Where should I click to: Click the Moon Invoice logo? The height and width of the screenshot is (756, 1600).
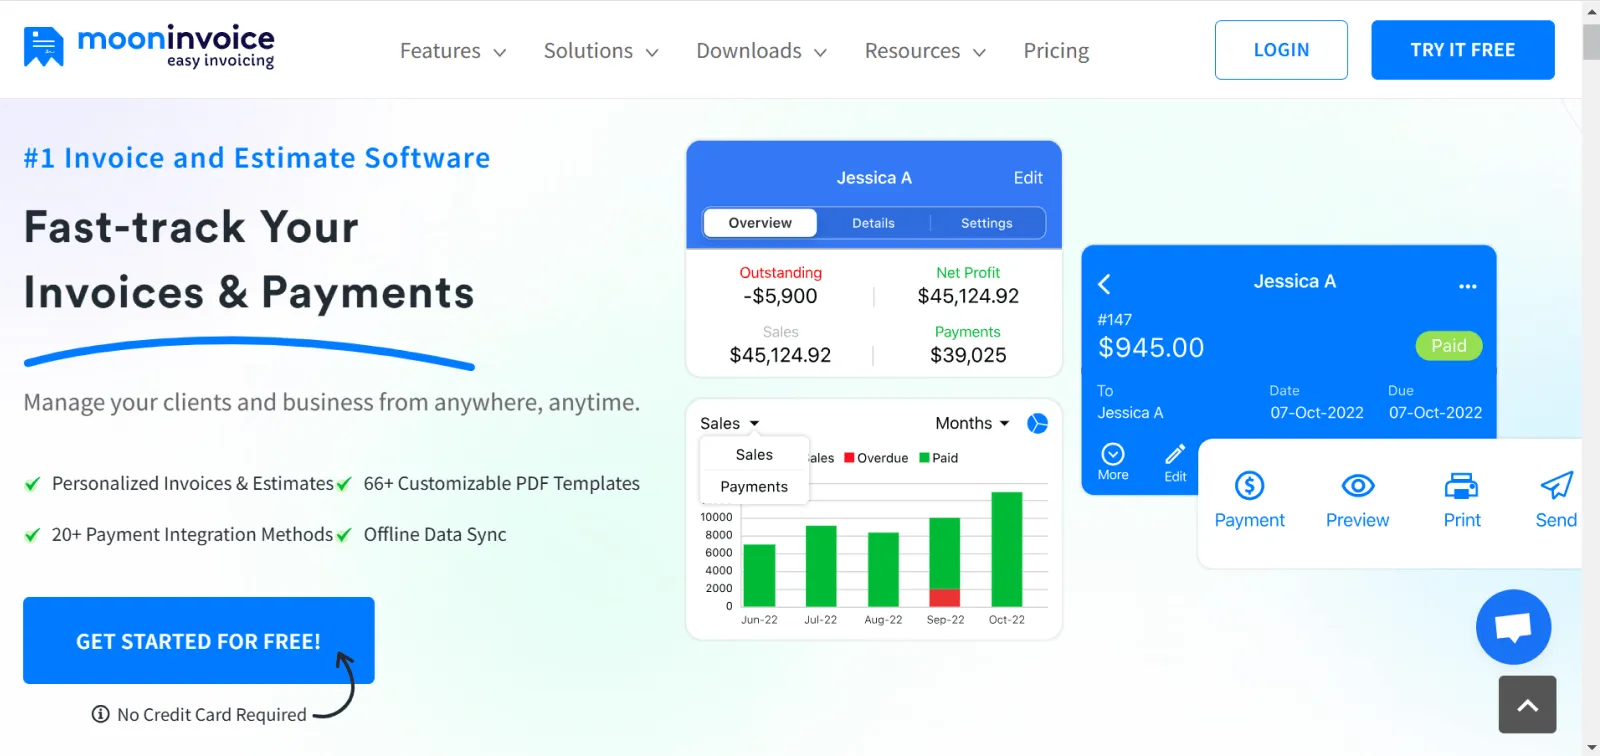point(148,47)
